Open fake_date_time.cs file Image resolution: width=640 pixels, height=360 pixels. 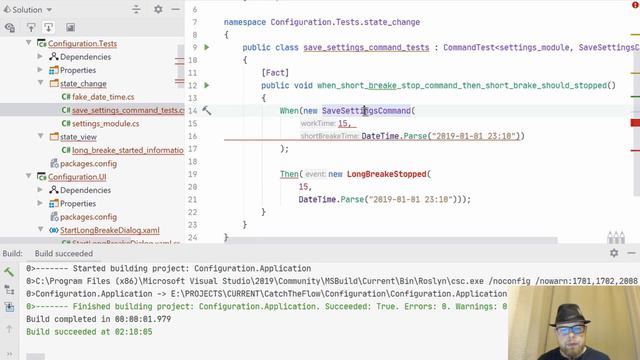pos(103,97)
